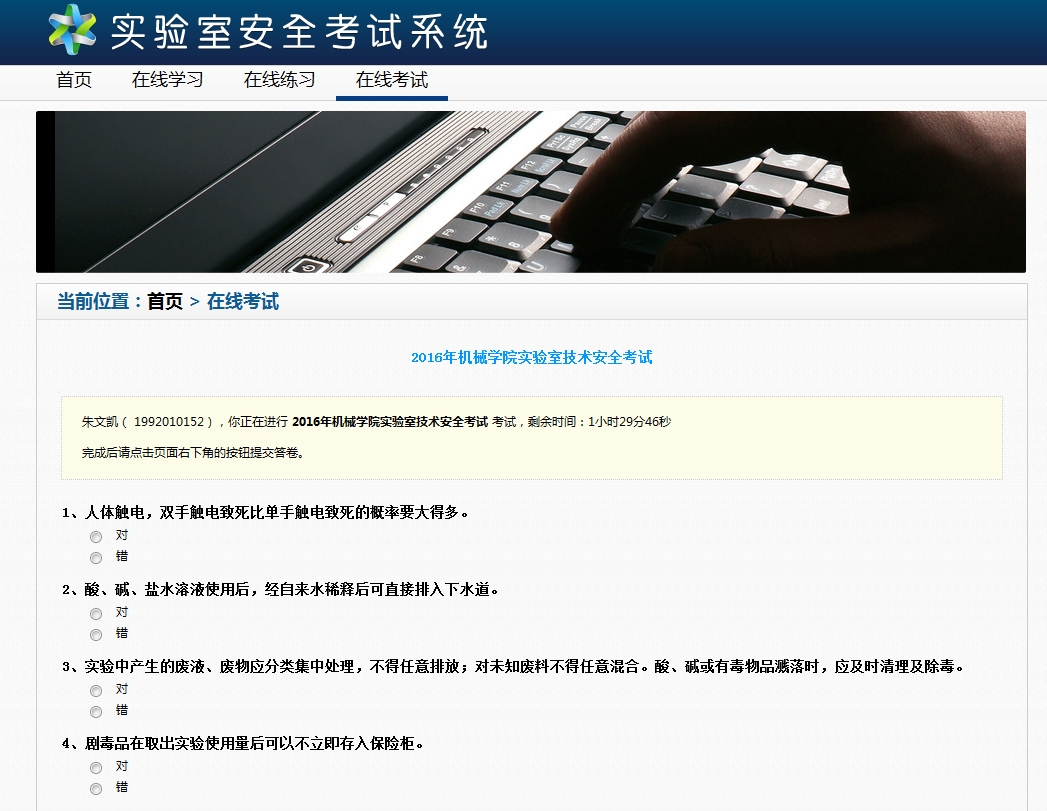
Task: Select 错 for question 1 about electric shock
Action: [x=96, y=558]
